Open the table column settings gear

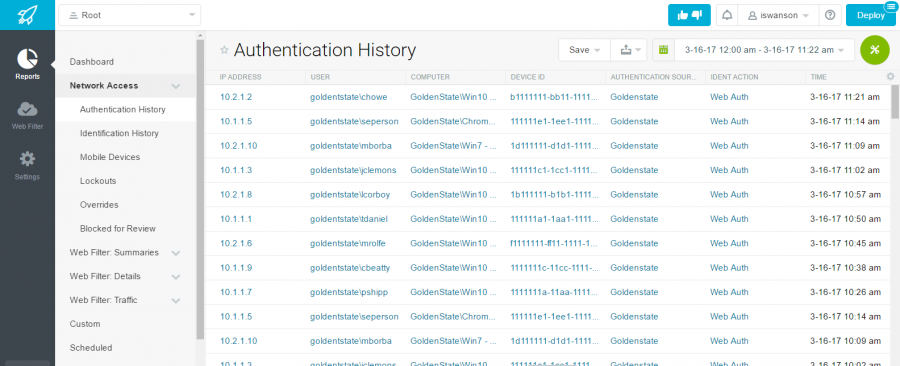890,76
